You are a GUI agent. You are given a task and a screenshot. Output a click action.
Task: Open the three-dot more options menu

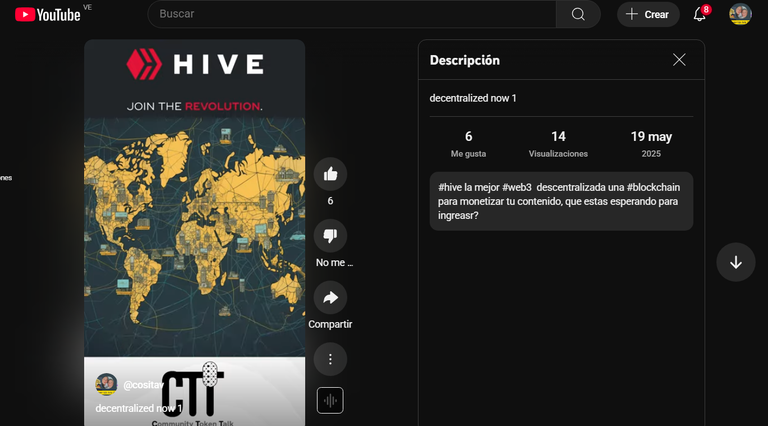(x=330, y=359)
